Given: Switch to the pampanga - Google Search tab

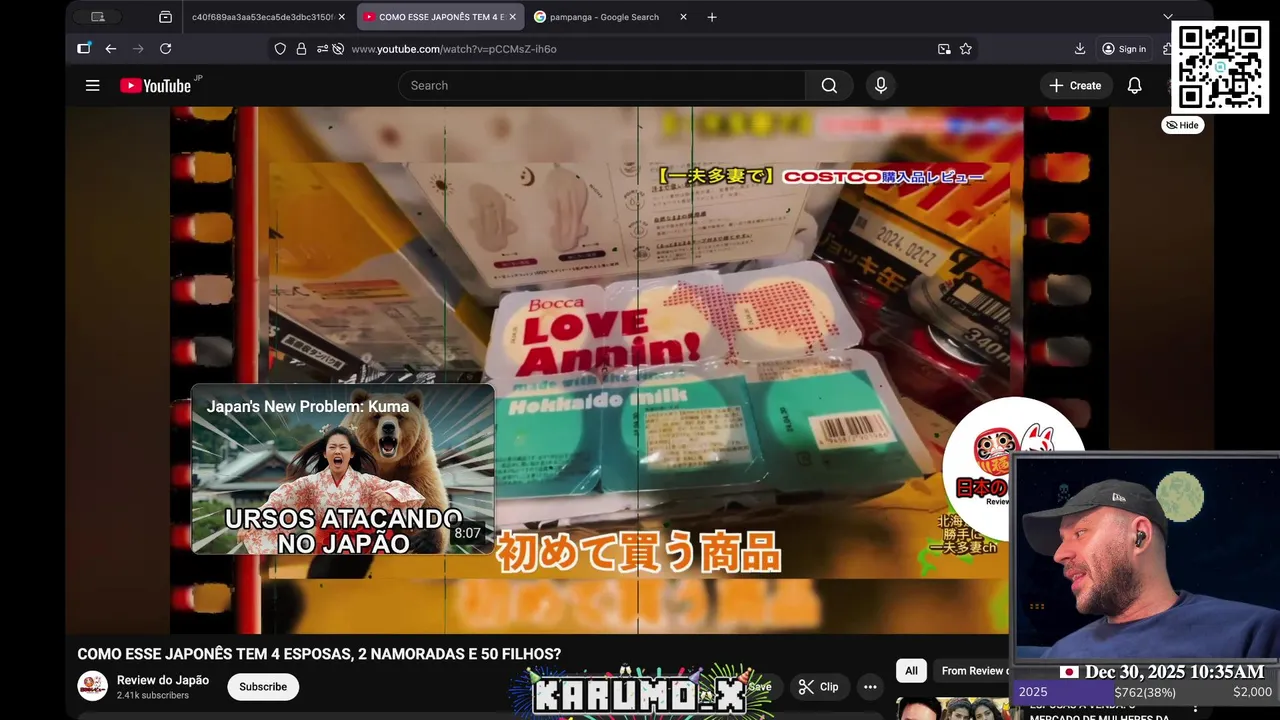Looking at the screenshot, I should click(603, 17).
